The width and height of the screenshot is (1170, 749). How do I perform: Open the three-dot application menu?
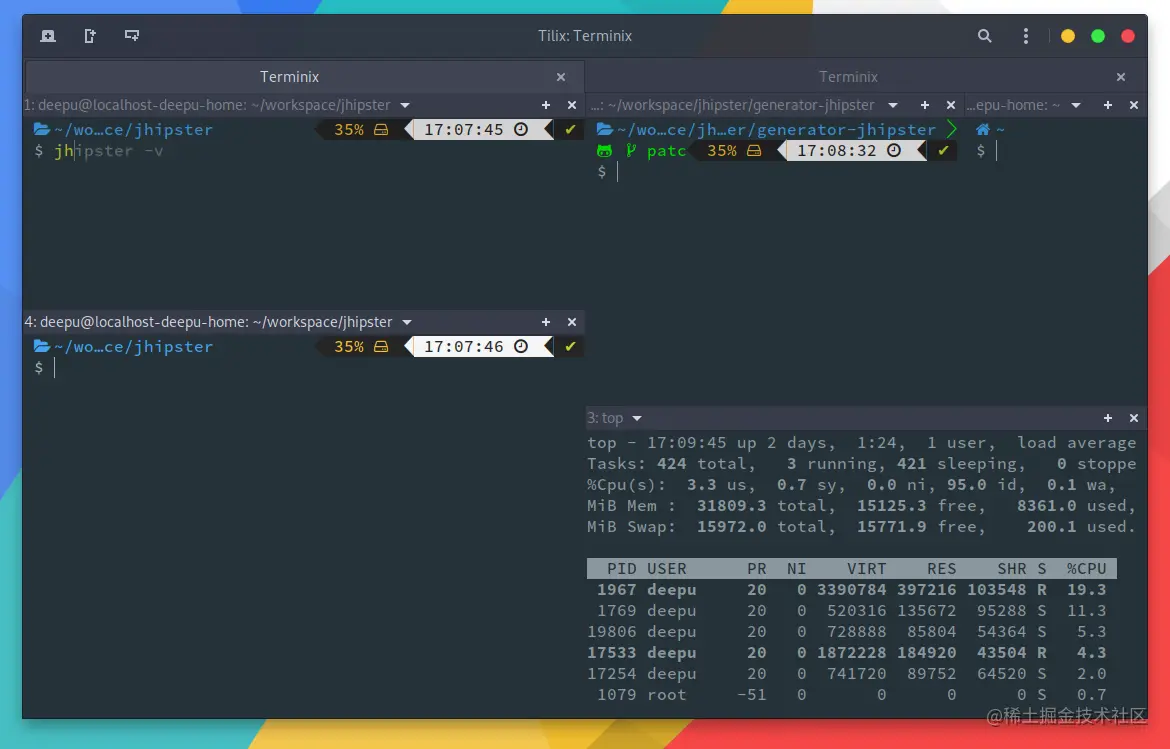click(x=1025, y=36)
